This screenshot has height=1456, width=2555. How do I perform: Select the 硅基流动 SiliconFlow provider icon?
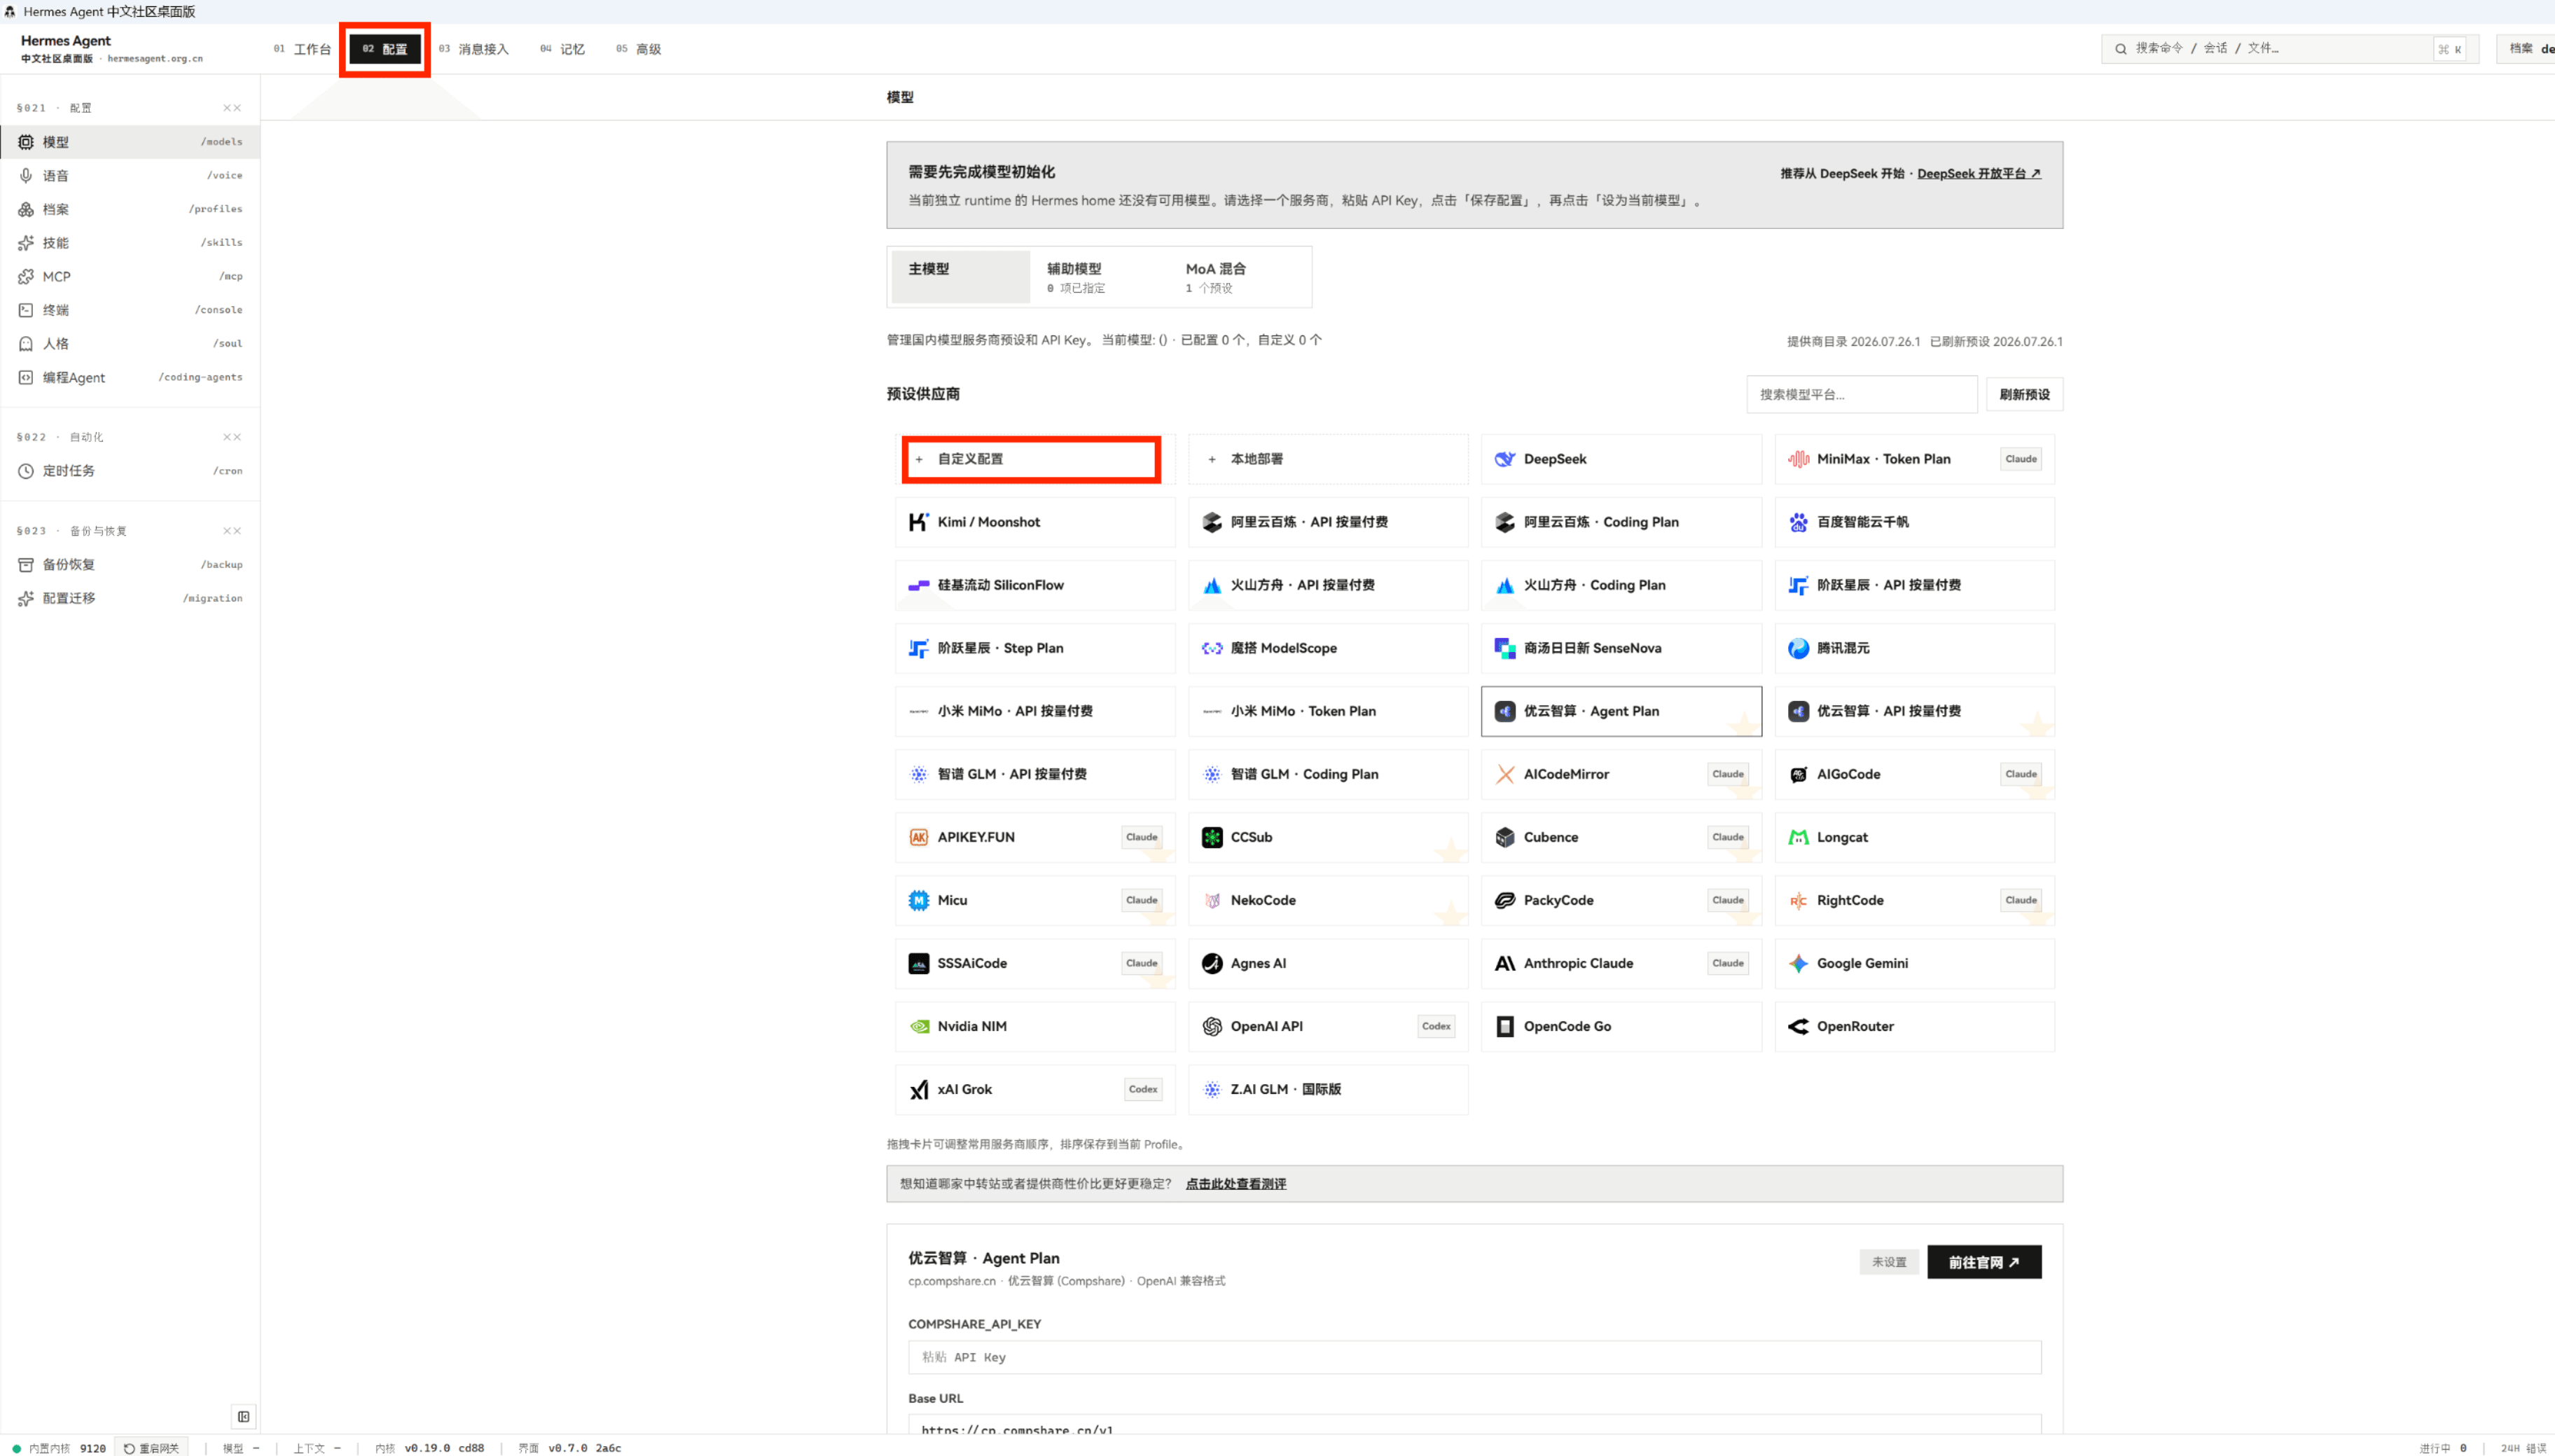point(918,585)
